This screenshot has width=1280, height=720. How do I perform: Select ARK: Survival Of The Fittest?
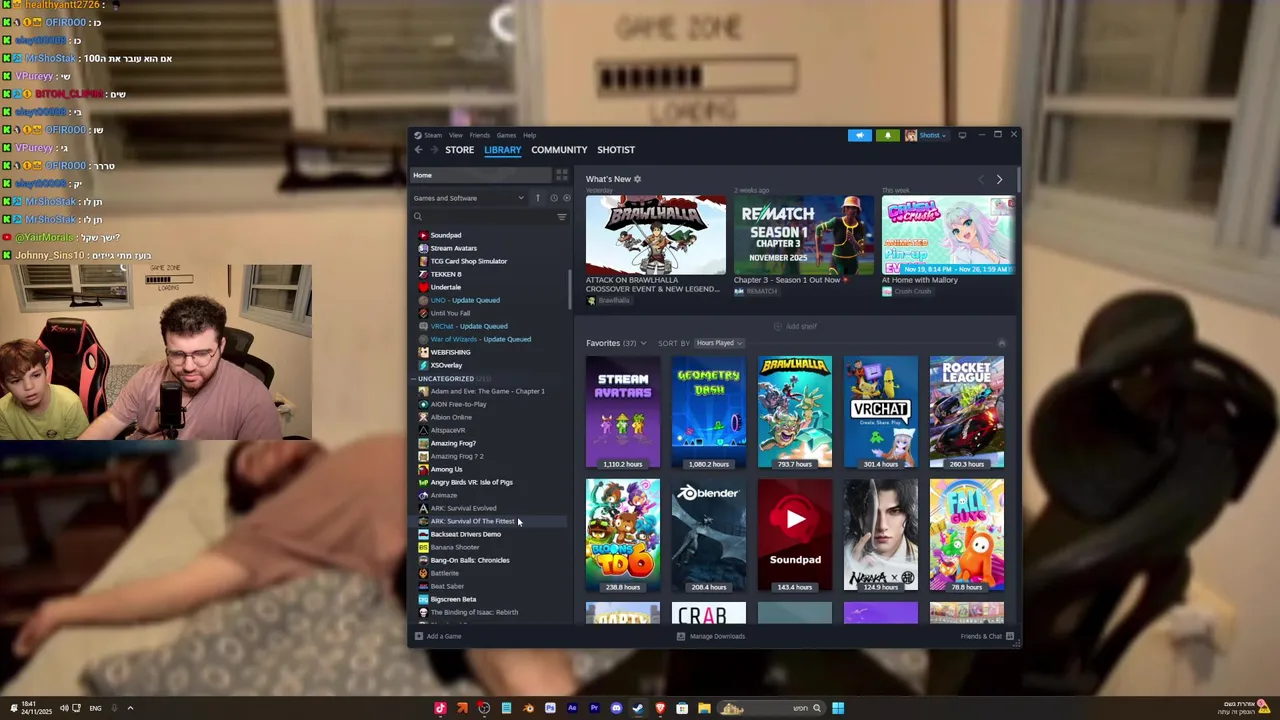click(x=472, y=521)
